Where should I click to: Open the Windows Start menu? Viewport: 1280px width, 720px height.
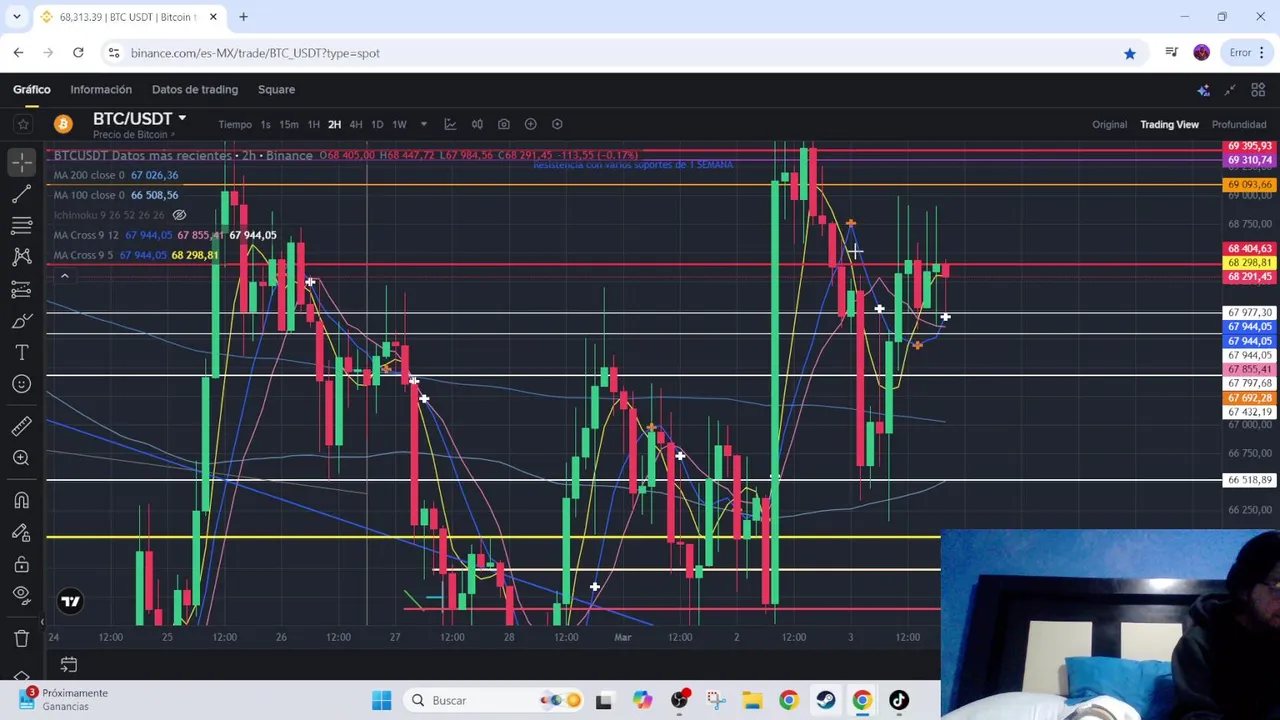tap(382, 700)
